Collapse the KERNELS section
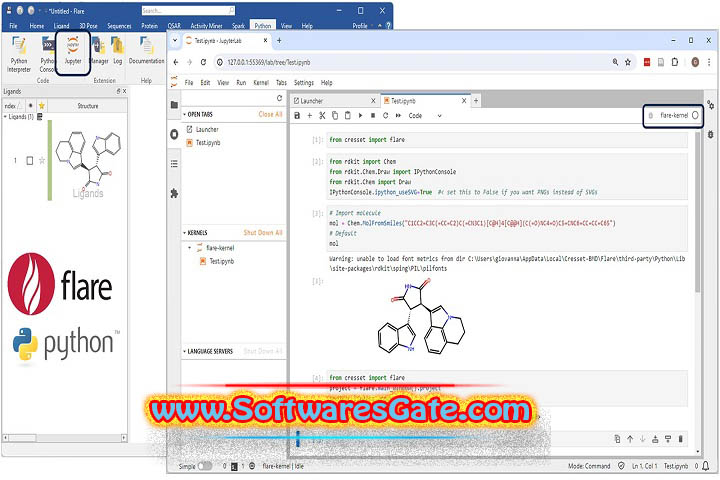This screenshot has width=720, height=480. [x=185, y=233]
